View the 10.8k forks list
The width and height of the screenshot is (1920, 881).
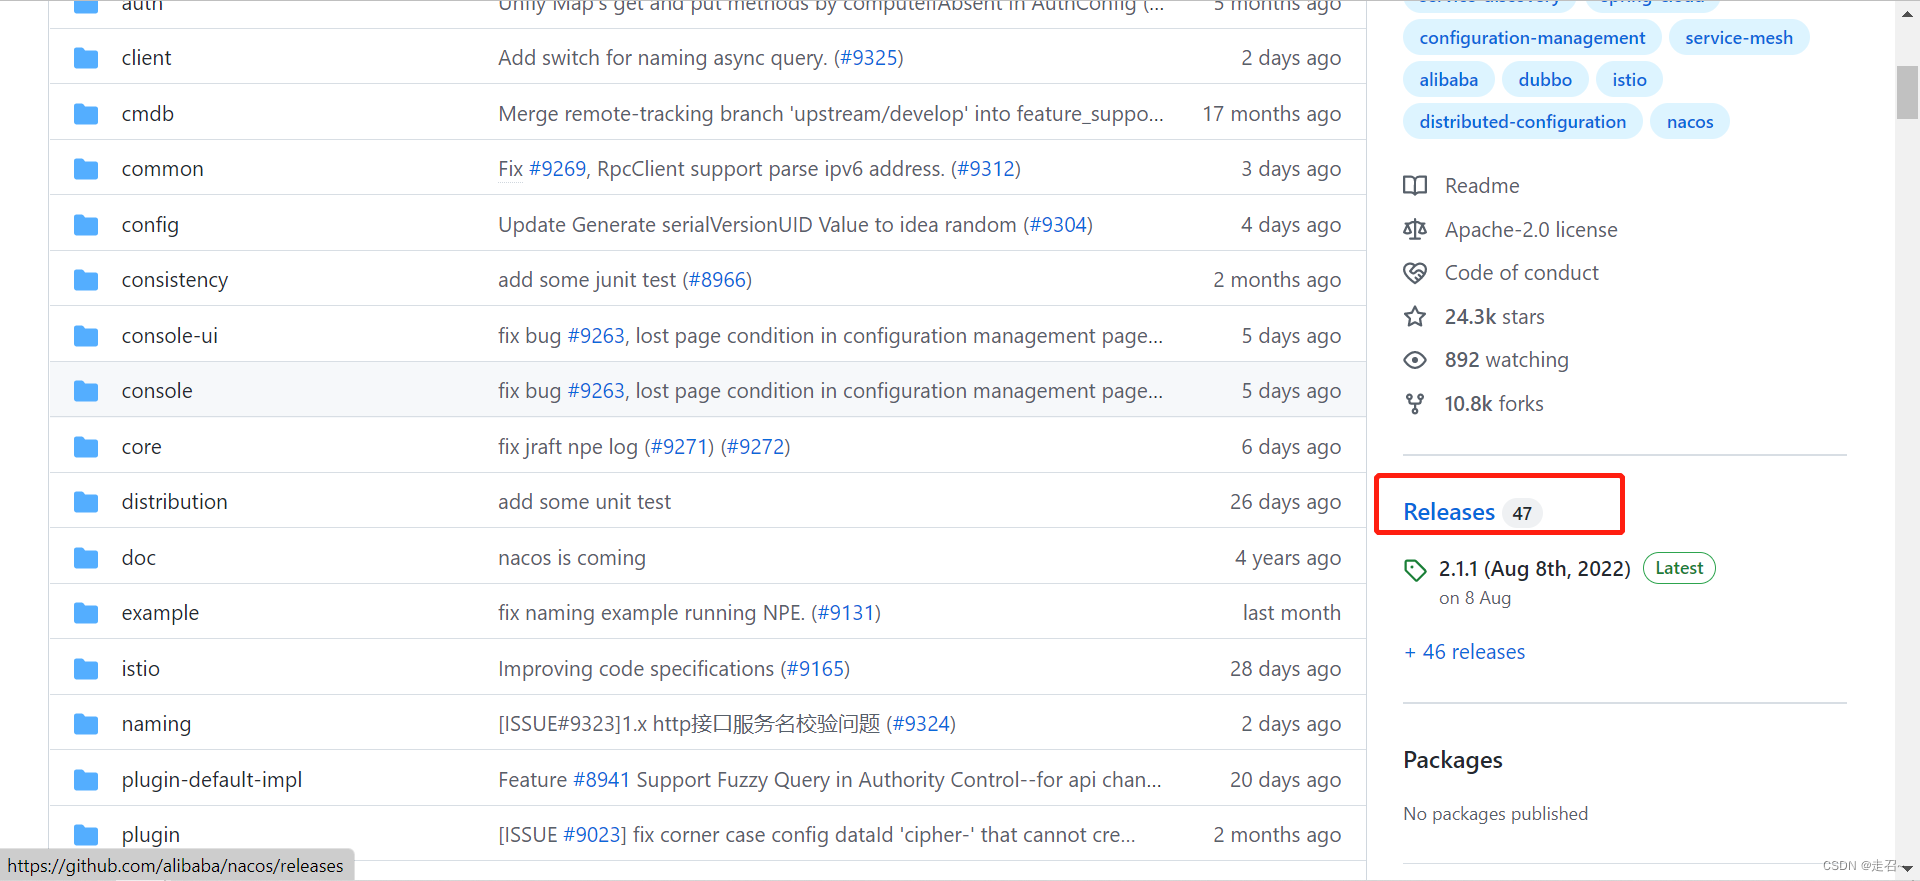click(x=1494, y=404)
